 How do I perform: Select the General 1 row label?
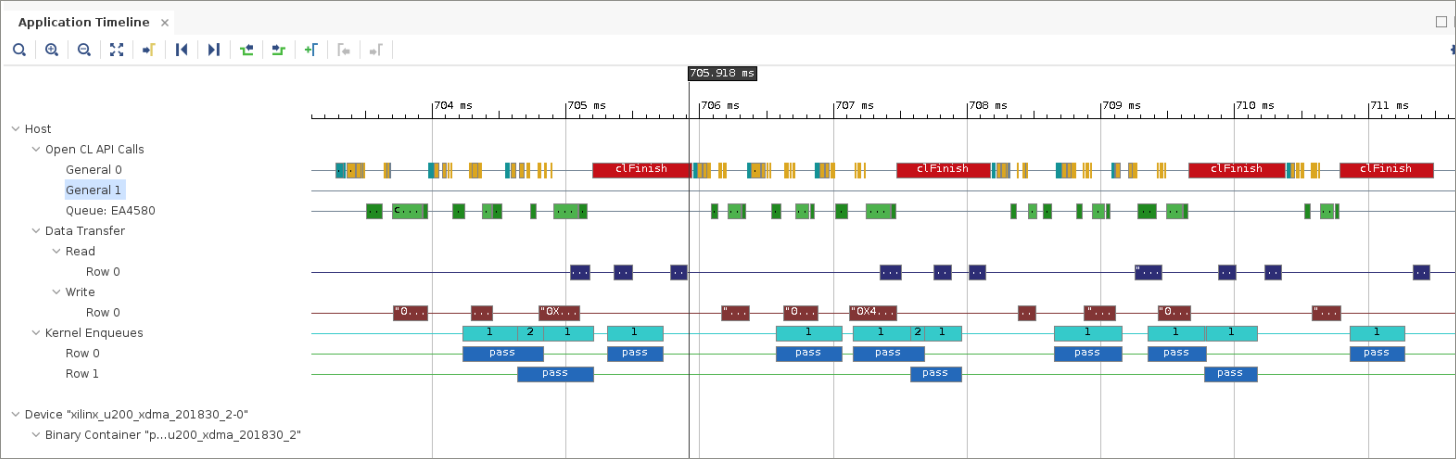click(94, 190)
